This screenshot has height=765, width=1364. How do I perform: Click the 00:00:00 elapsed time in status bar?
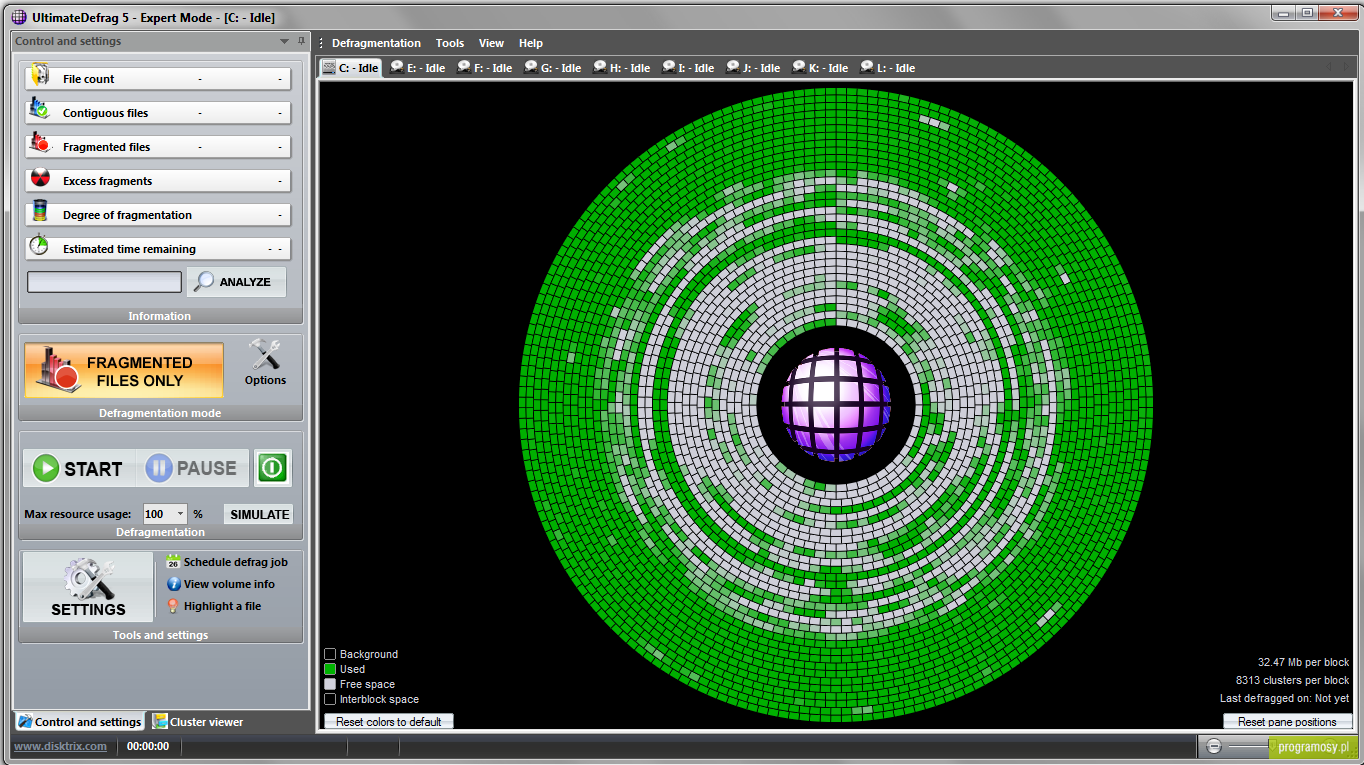[148, 746]
